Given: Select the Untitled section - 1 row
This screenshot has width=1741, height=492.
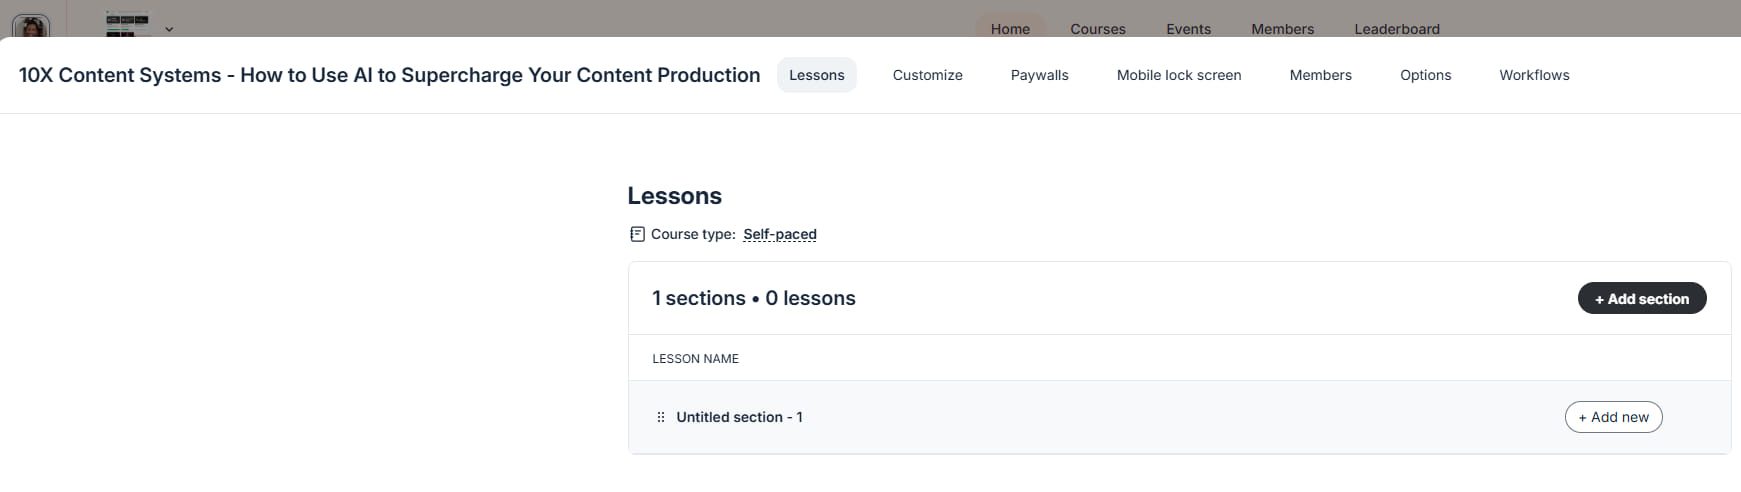Looking at the screenshot, I should [x=1179, y=417].
